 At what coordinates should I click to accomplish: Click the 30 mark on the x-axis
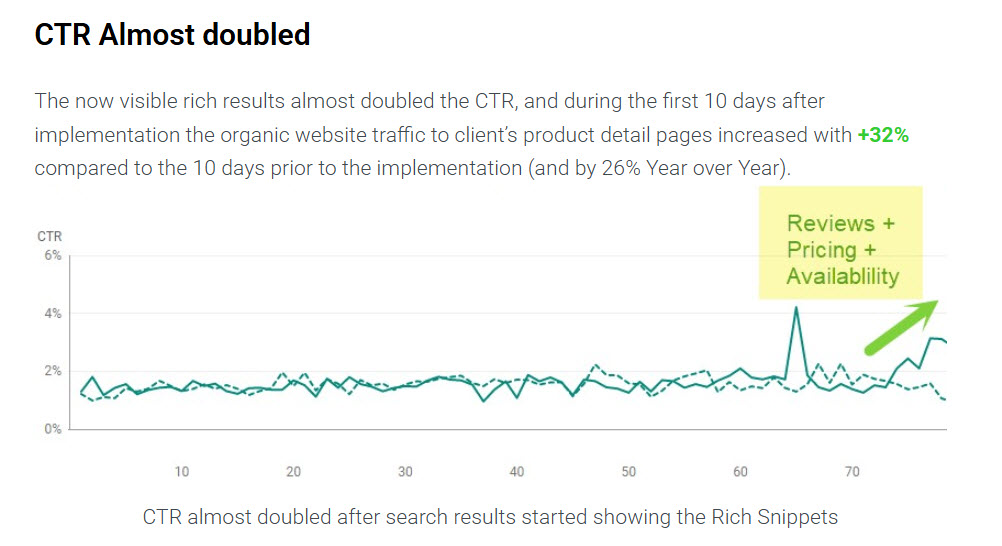coord(405,472)
